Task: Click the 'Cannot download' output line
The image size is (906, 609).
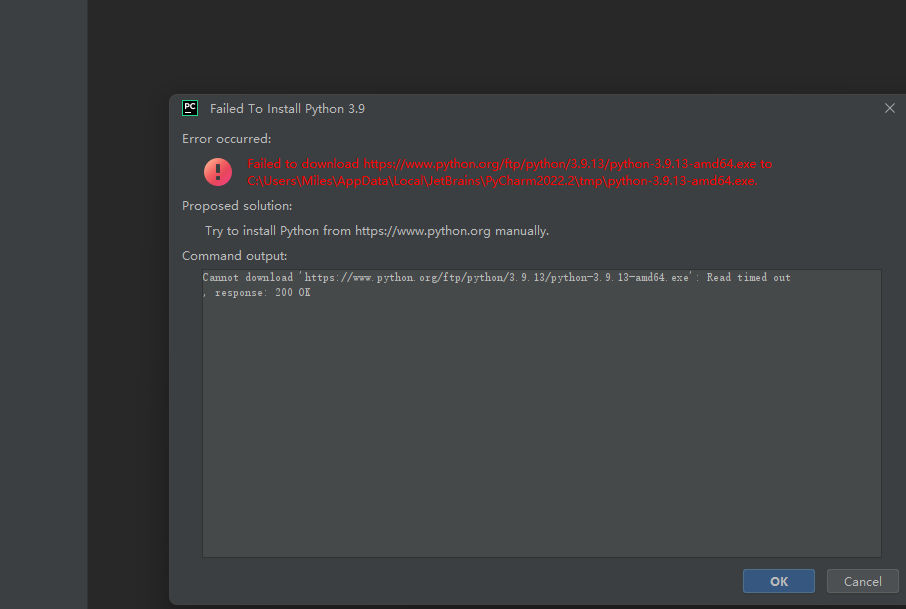Action: coord(496,277)
